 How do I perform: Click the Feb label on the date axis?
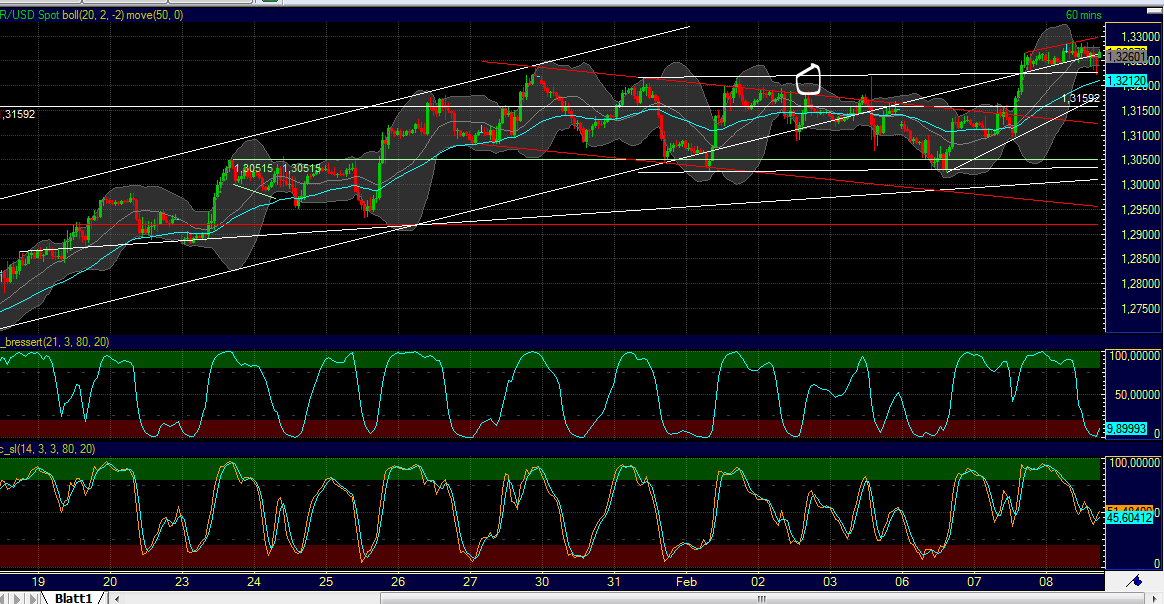pyautogui.click(x=685, y=581)
